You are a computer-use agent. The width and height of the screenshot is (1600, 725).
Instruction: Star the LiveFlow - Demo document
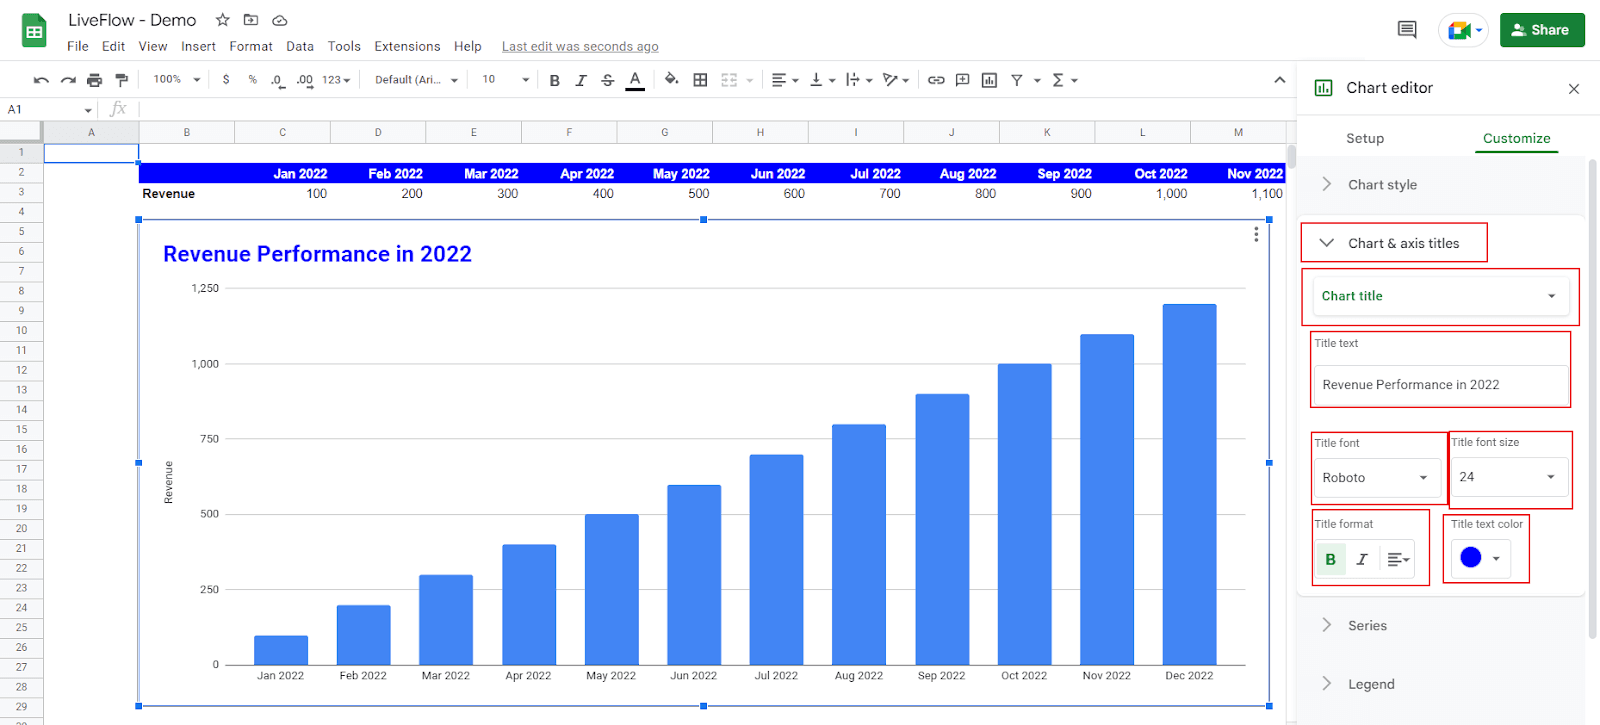222,20
